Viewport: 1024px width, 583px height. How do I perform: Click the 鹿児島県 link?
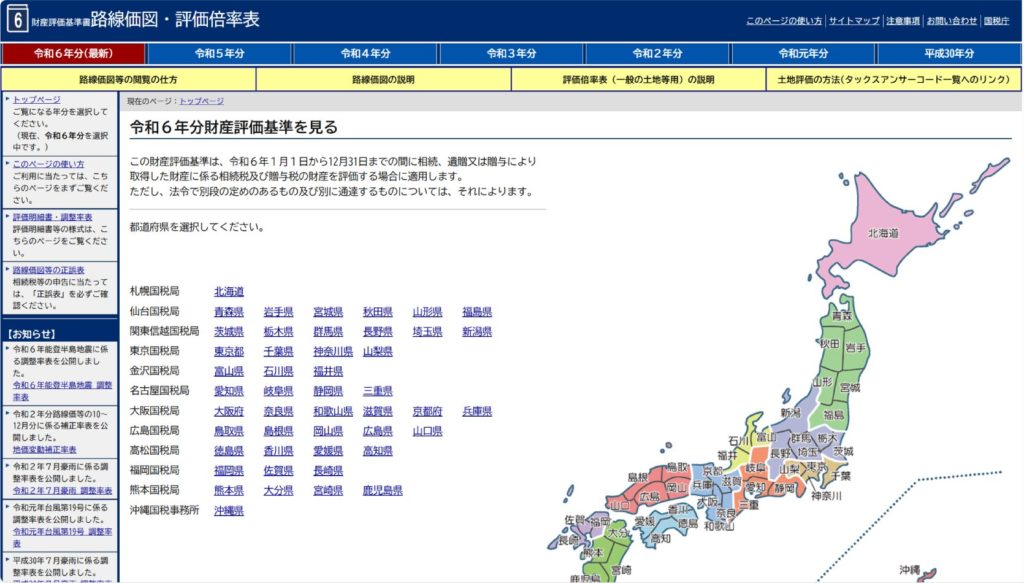coord(383,490)
